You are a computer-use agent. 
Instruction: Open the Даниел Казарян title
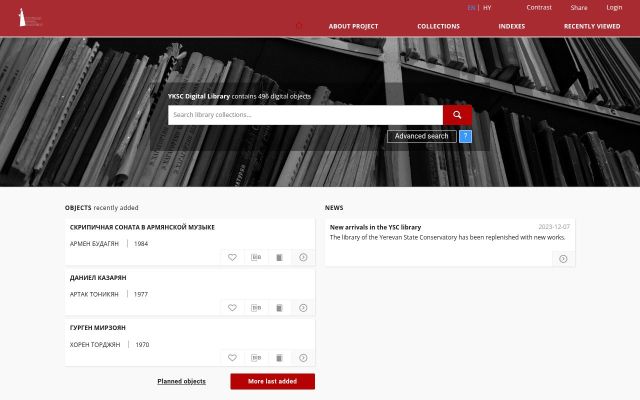coord(98,278)
